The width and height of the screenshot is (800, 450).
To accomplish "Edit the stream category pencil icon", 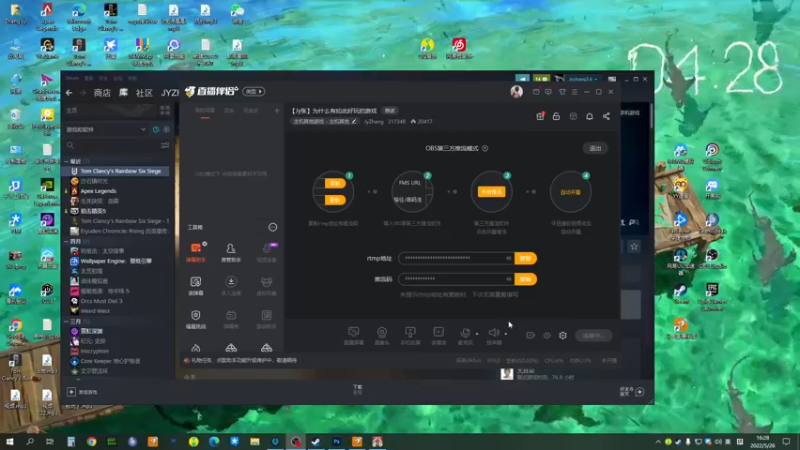I will click(x=354, y=121).
